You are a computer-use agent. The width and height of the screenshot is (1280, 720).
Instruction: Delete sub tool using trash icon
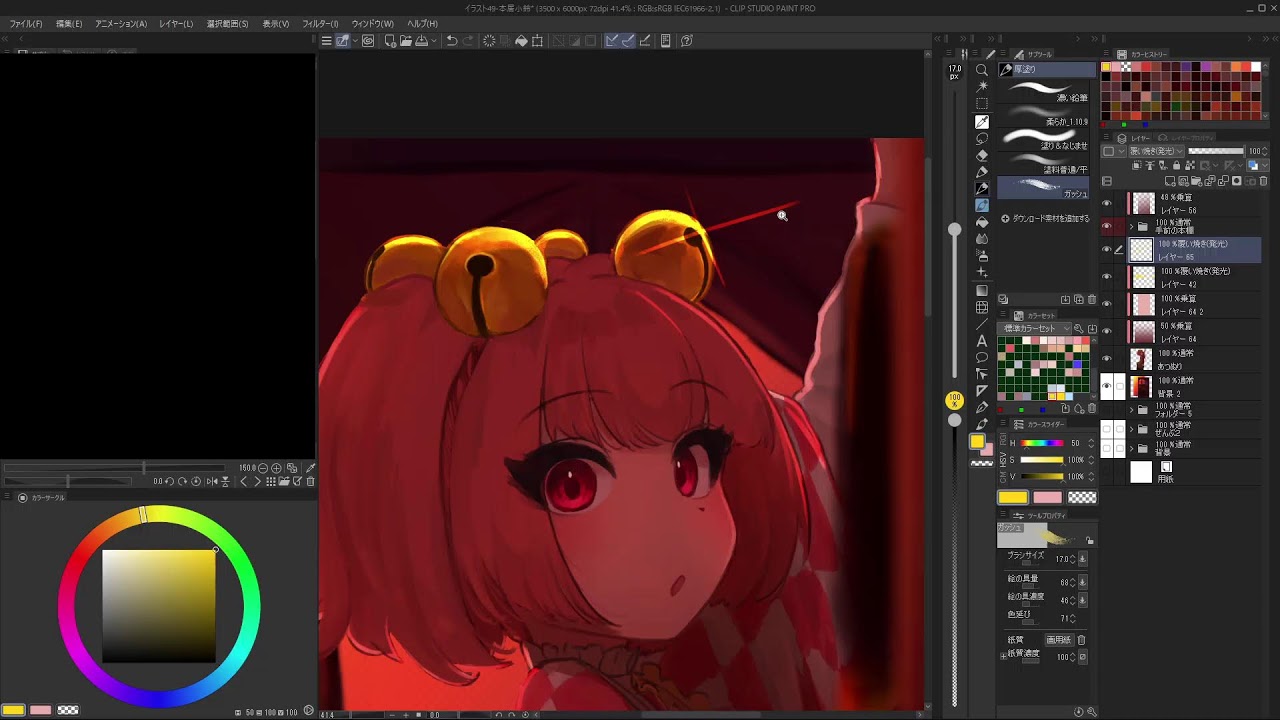1091,300
